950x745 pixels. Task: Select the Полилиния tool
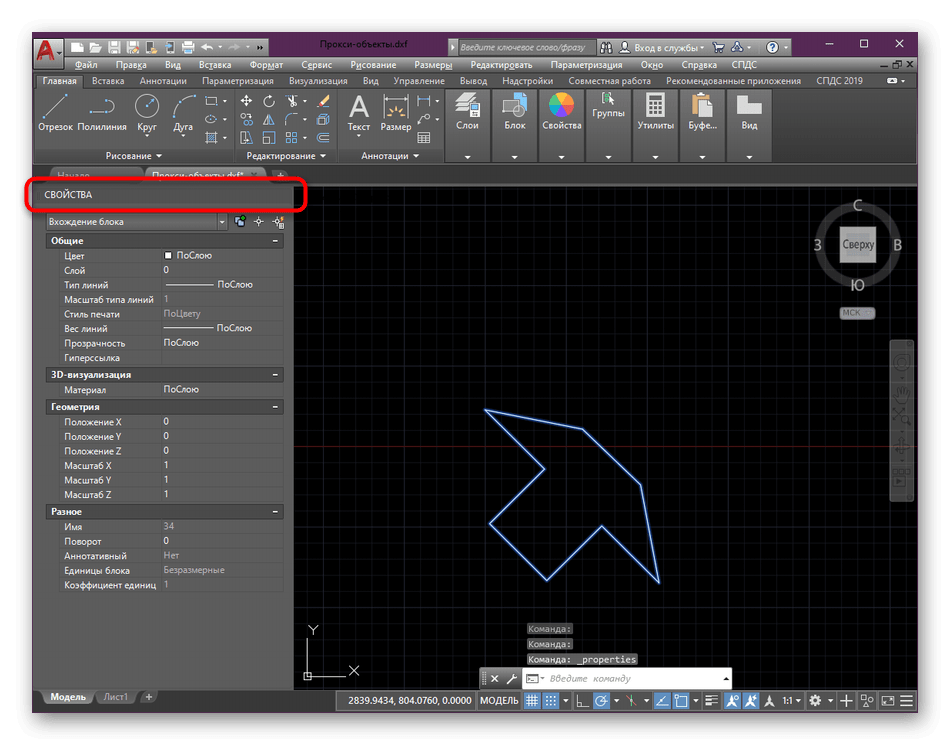102,113
